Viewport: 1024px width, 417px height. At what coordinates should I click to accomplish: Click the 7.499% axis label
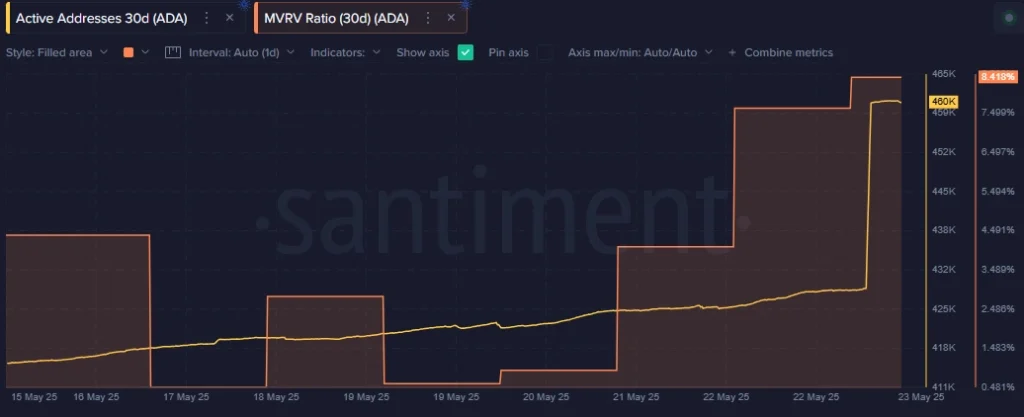[997, 112]
